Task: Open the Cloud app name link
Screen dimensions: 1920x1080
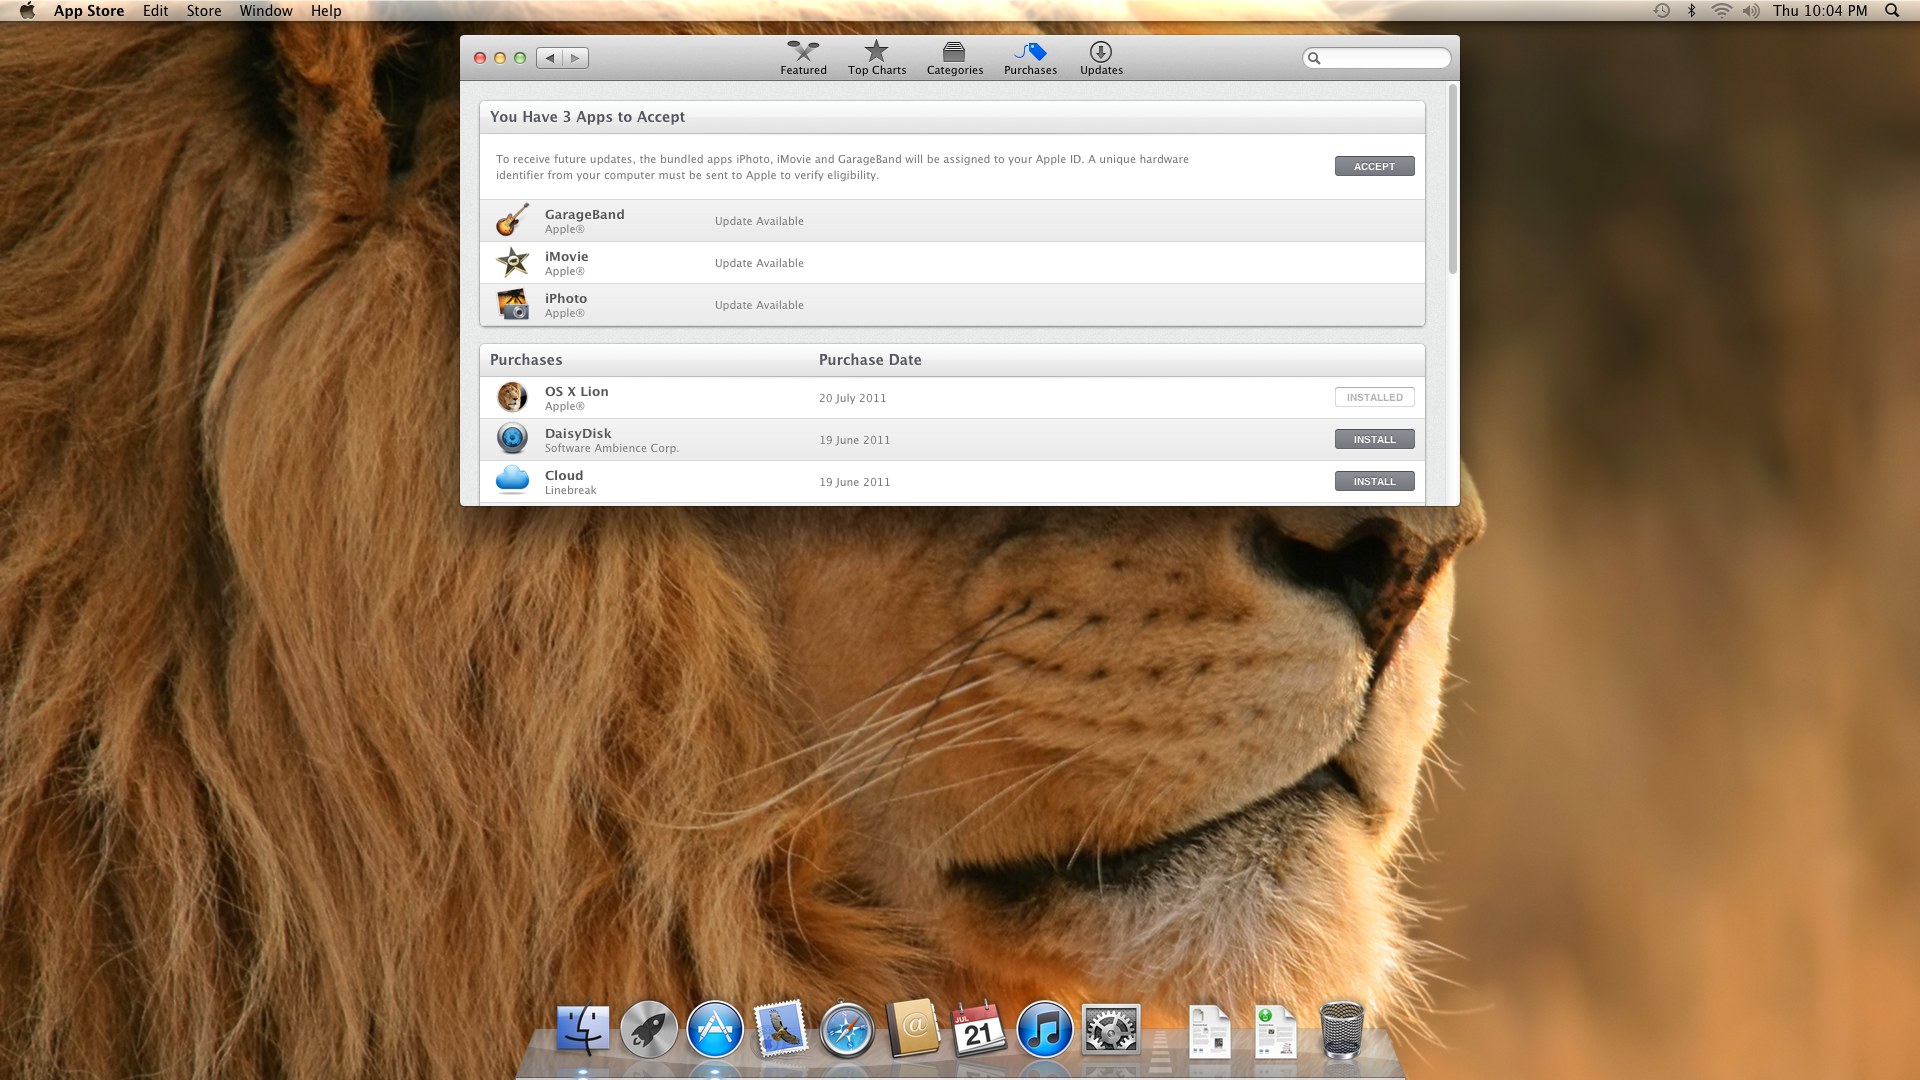Action: 563,475
